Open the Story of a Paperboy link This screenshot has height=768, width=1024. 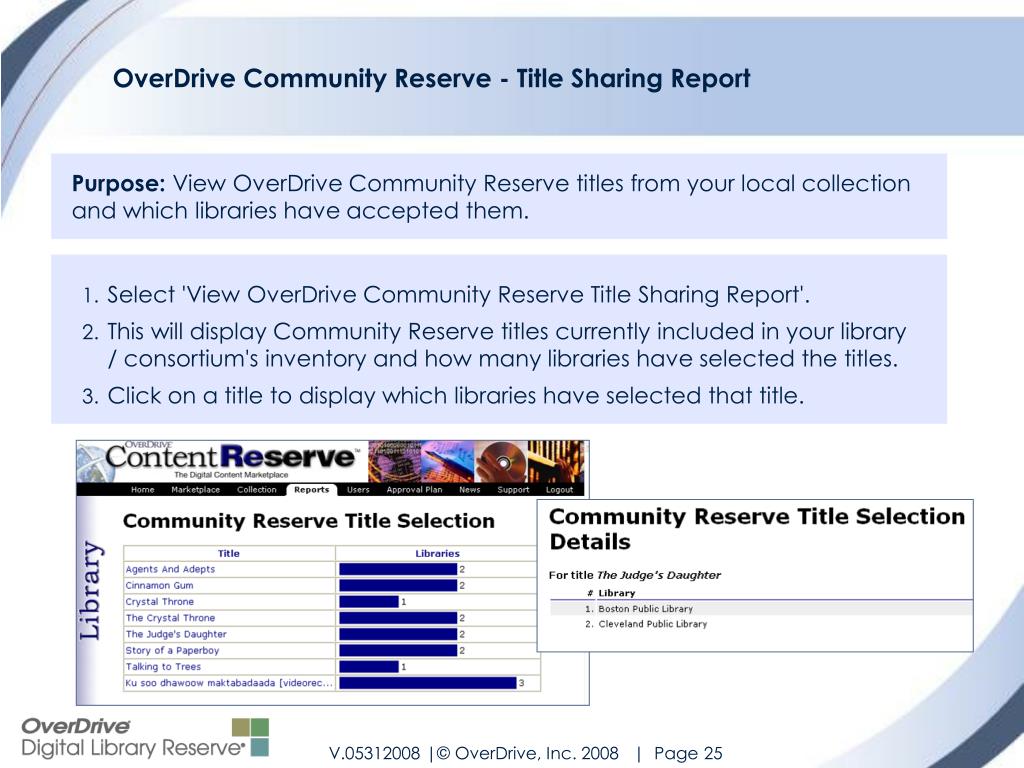172,650
